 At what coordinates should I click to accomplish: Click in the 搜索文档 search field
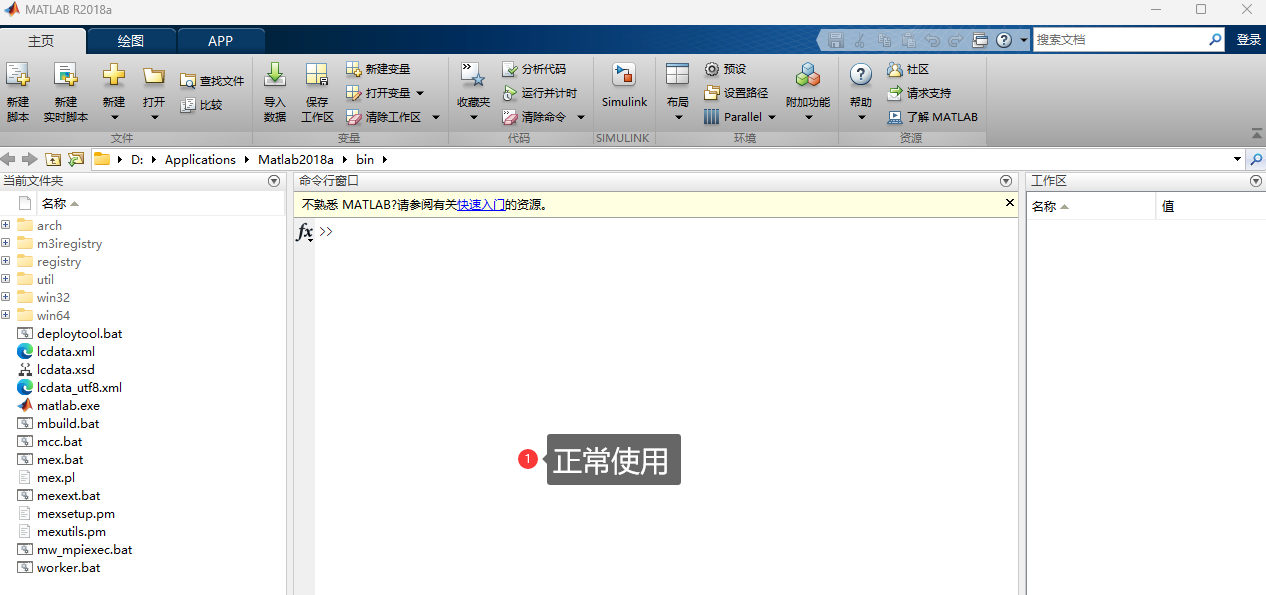1119,40
